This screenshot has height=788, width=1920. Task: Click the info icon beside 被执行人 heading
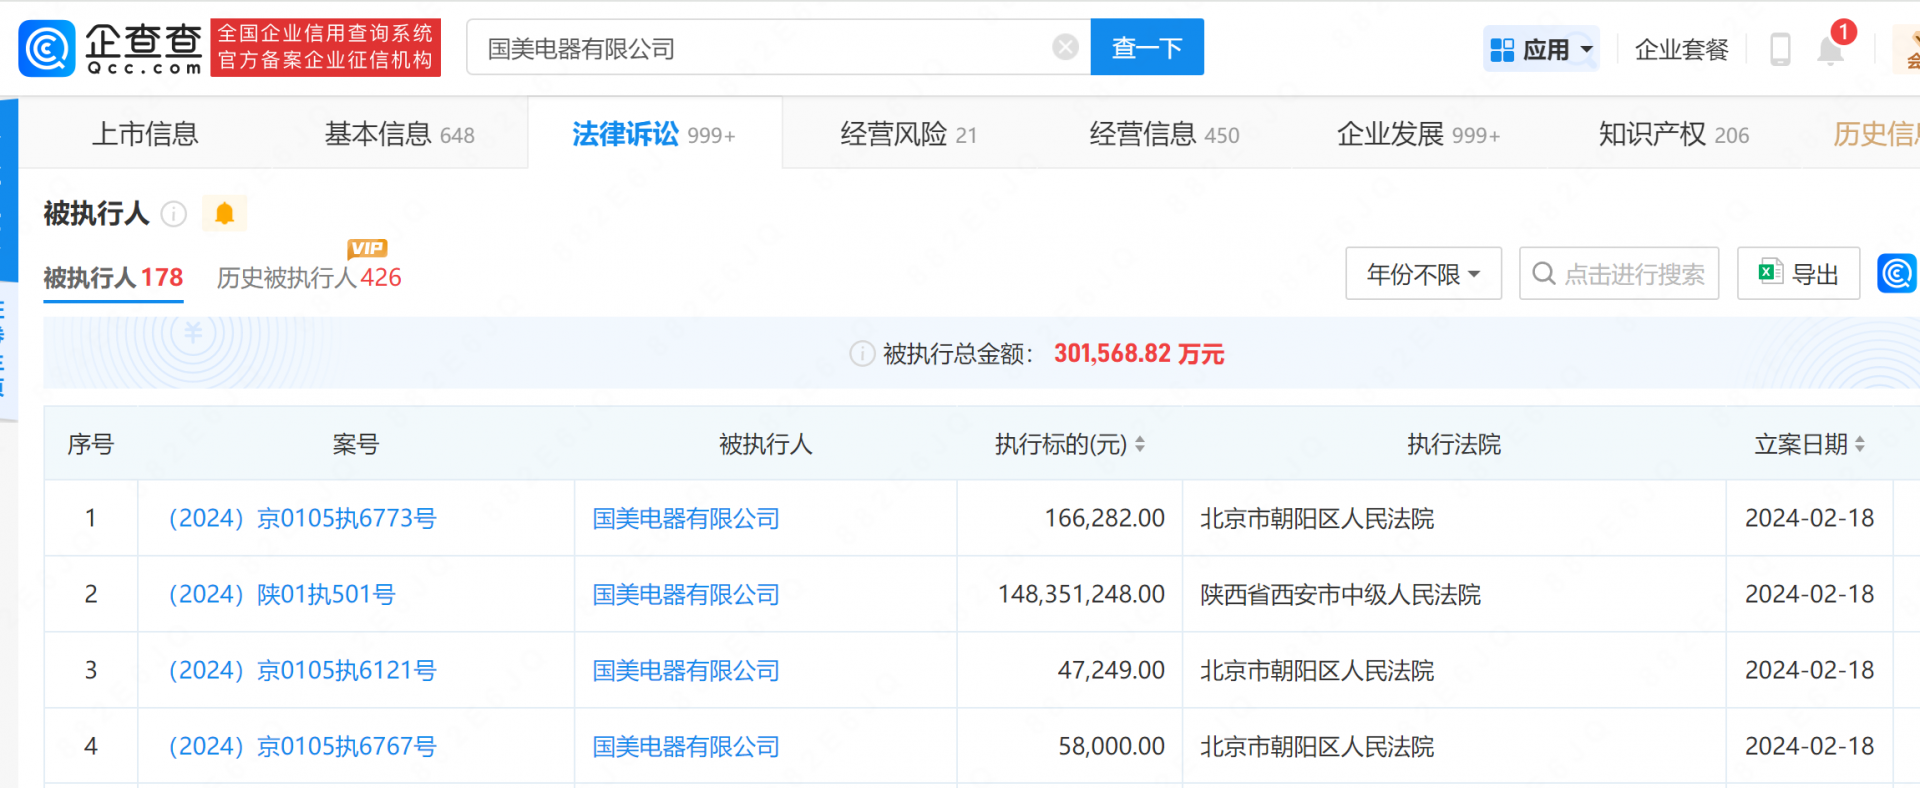[174, 214]
